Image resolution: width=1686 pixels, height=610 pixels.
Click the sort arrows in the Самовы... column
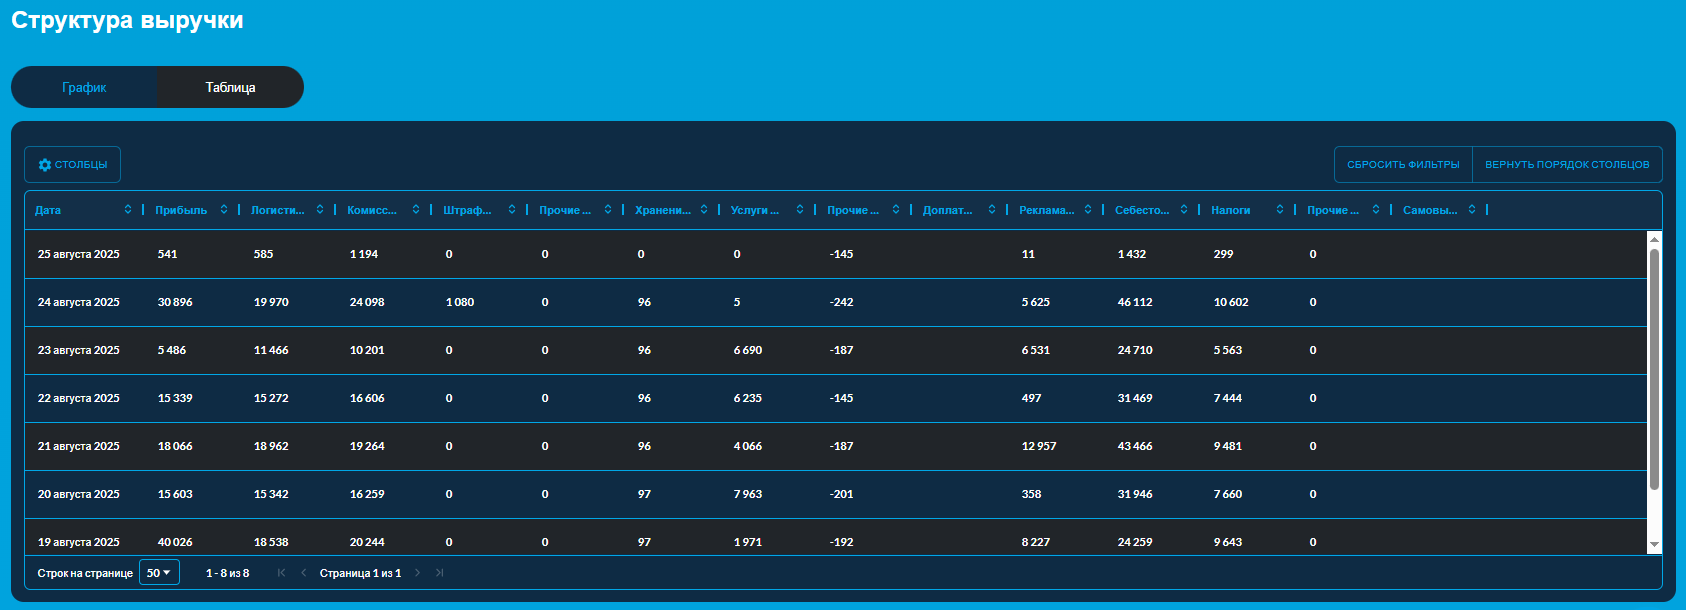click(x=1472, y=210)
